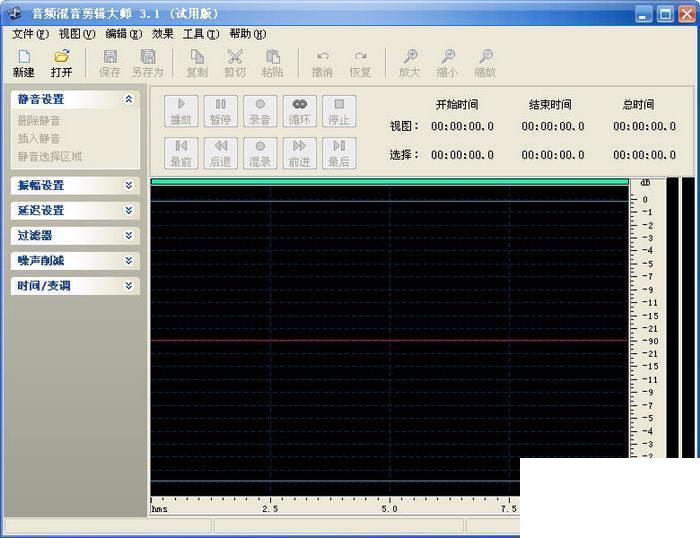Click the 保存 (Save) toolbar icon
Screen dimensions: 700x538
(x=110, y=63)
